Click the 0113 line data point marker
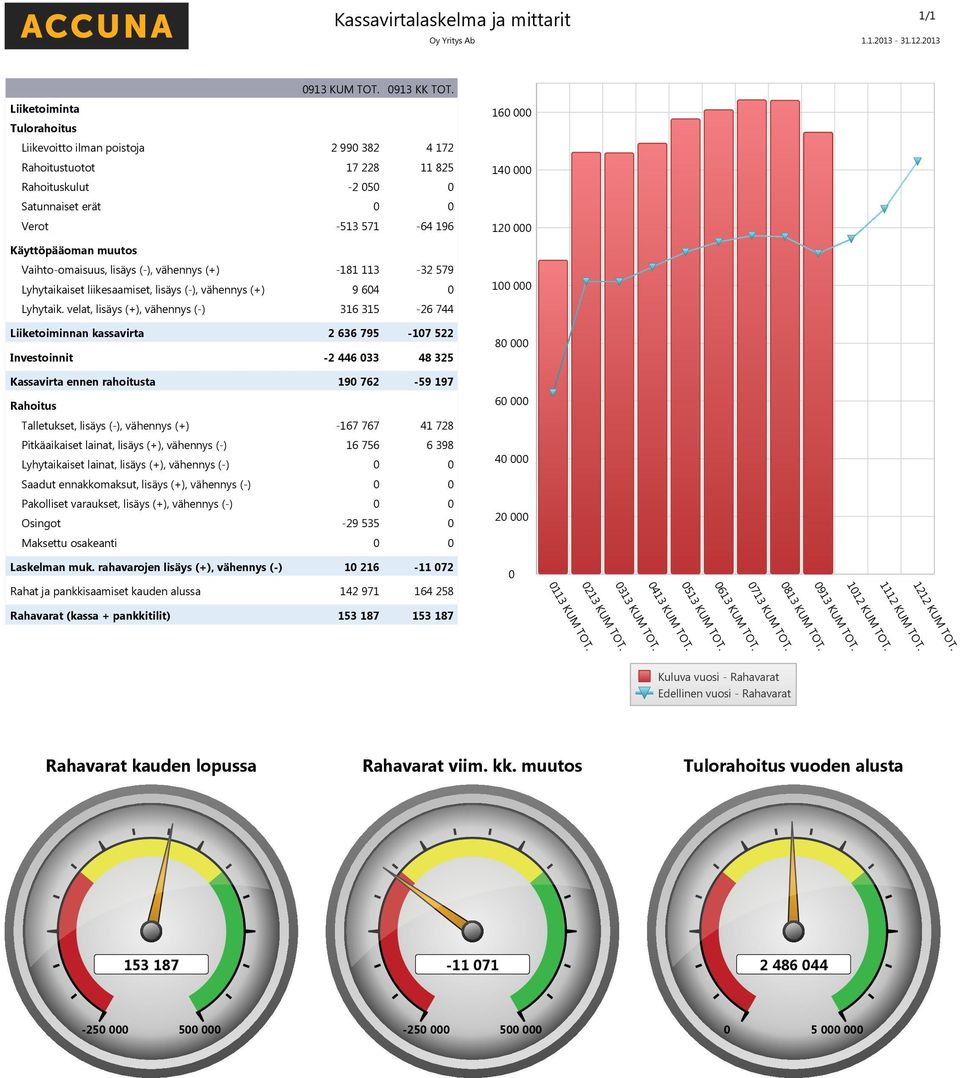This screenshot has width=960, height=1078. coord(553,391)
